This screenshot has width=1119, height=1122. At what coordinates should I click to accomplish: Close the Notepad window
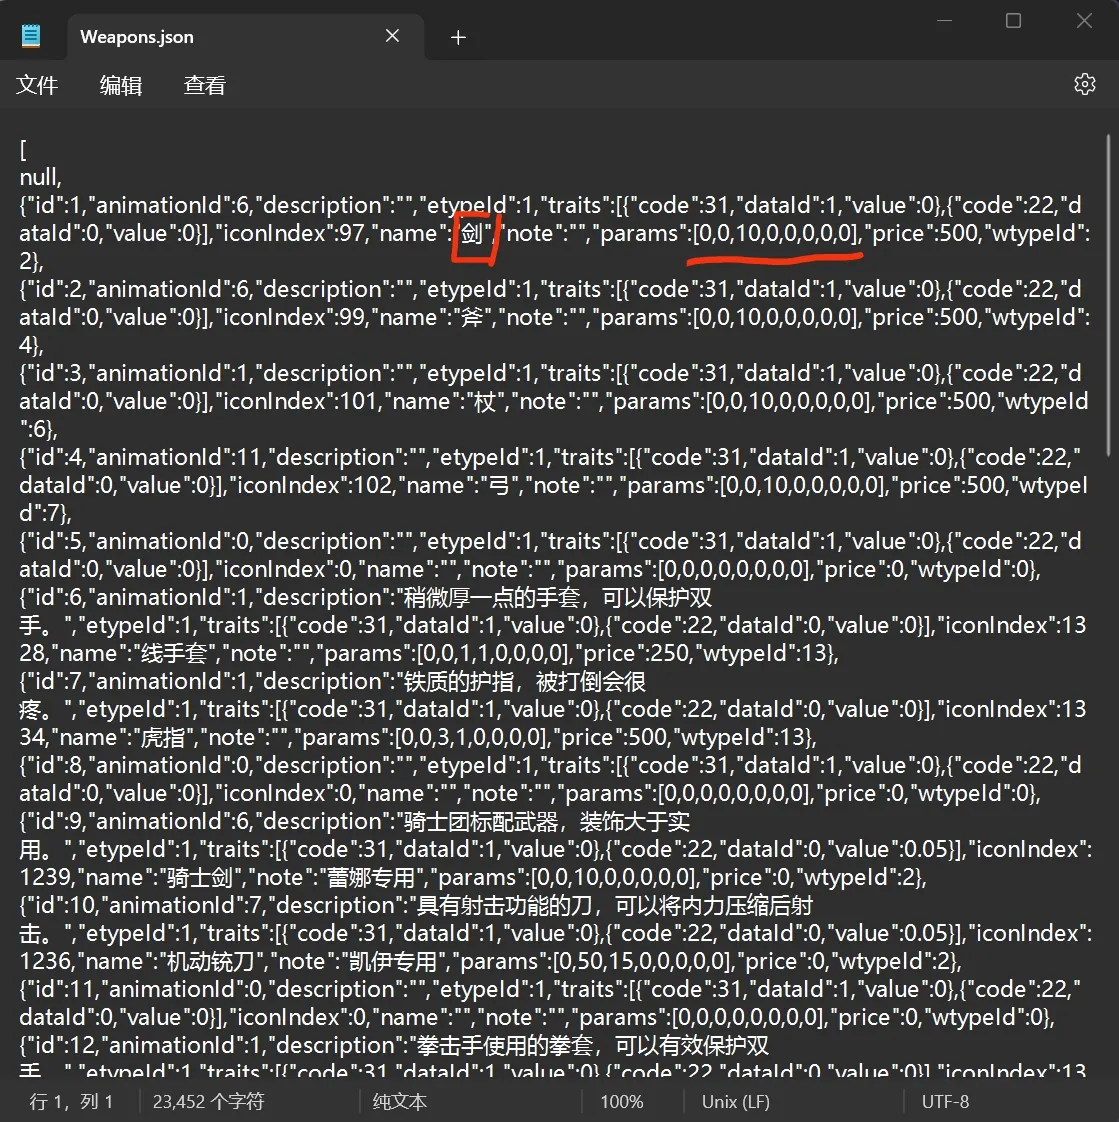(1084, 21)
